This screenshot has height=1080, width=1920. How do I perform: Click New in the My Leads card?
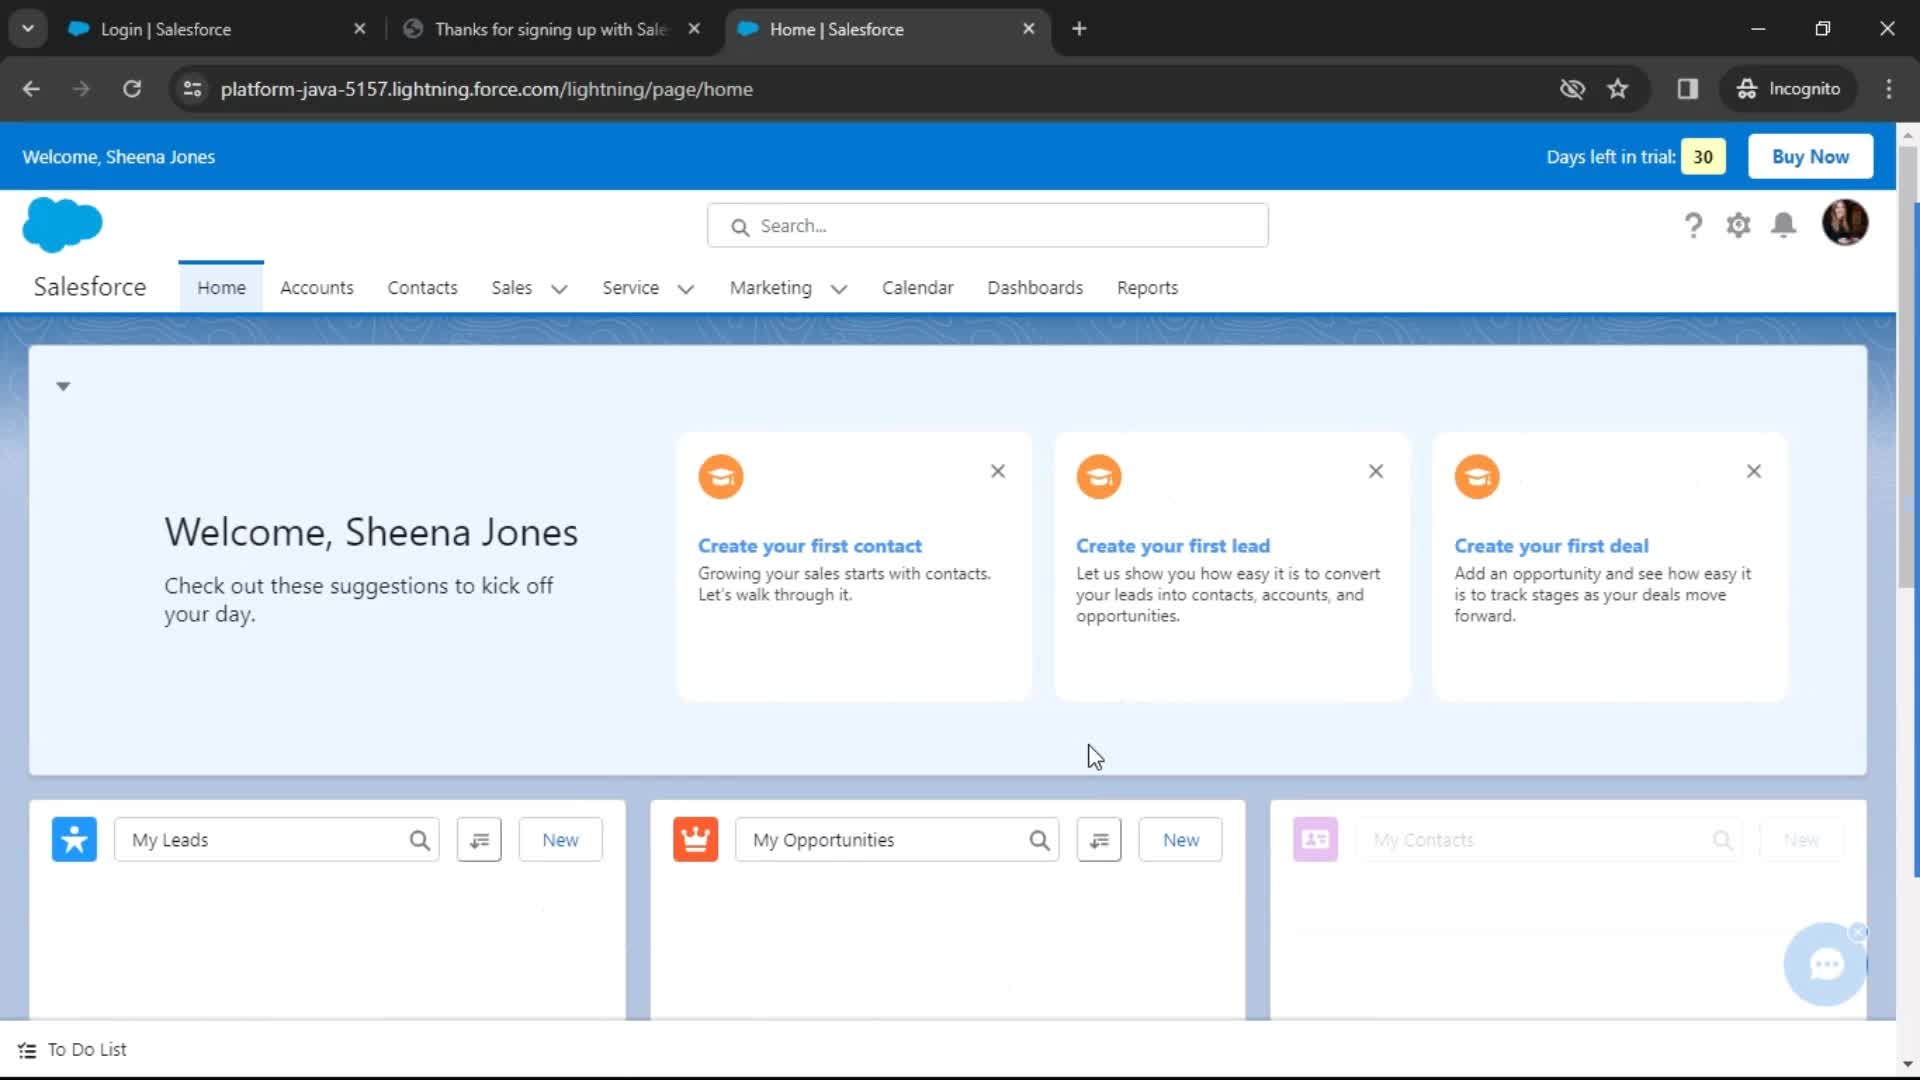tap(560, 840)
